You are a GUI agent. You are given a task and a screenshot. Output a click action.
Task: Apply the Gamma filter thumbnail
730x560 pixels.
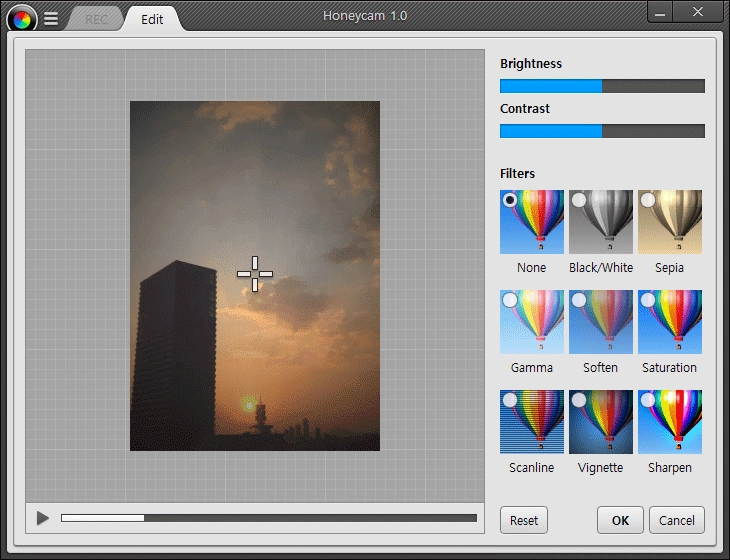click(x=532, y=322)
